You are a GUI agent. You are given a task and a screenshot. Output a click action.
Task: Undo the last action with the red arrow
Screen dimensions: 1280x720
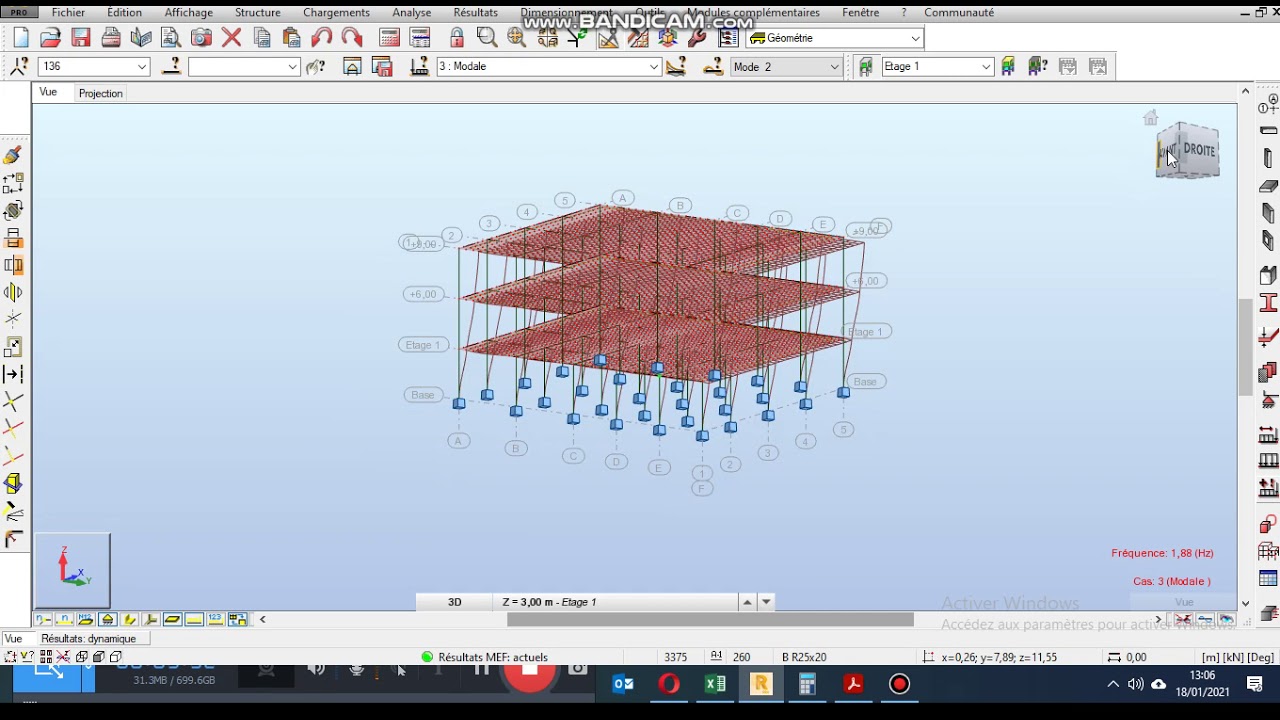pos(322,38)
